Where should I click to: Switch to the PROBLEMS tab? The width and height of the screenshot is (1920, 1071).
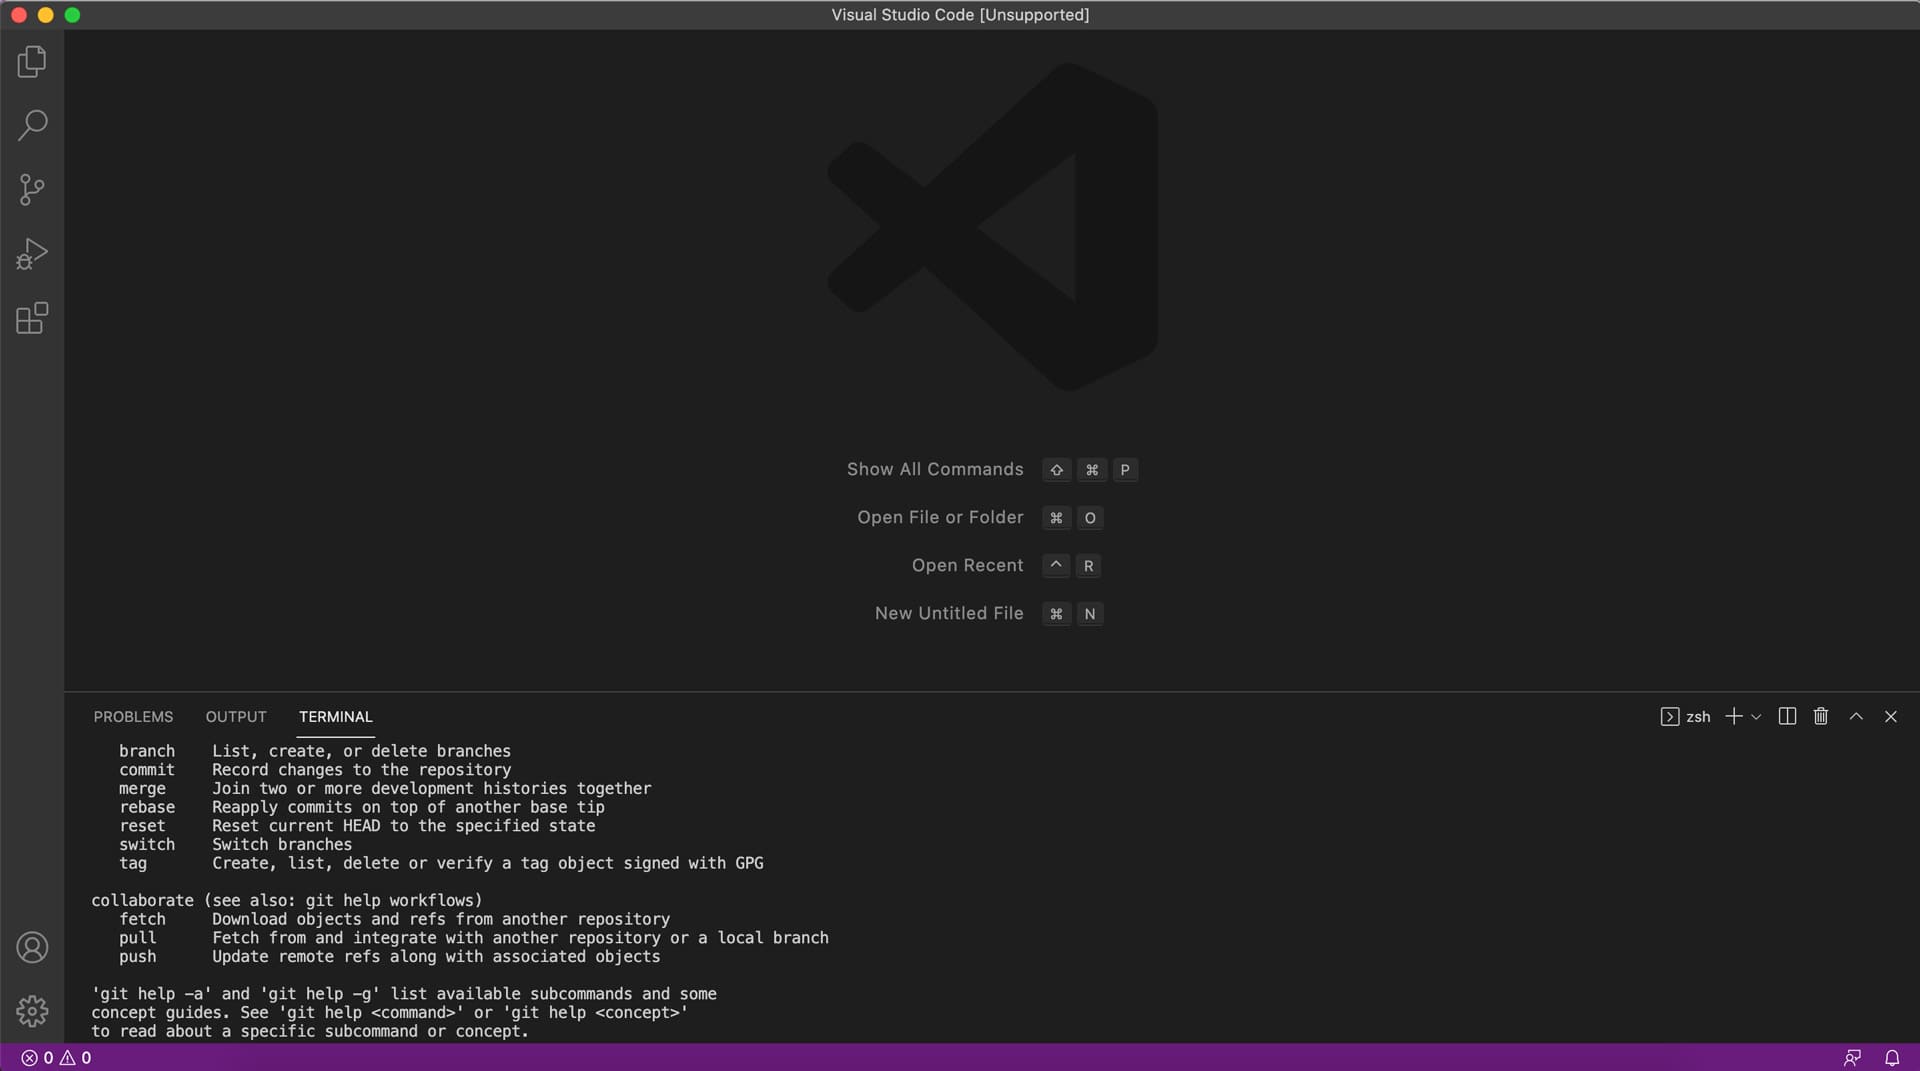[x=133, y=716]
